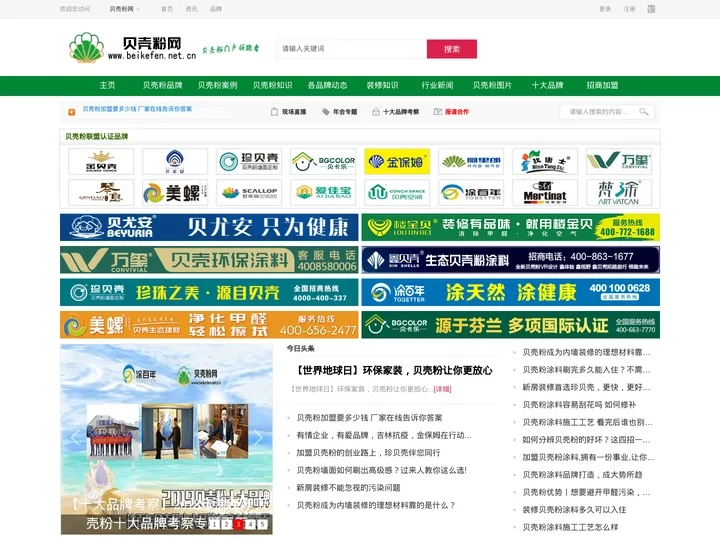Open 各品牌动态 navigation item

point(327,85)
